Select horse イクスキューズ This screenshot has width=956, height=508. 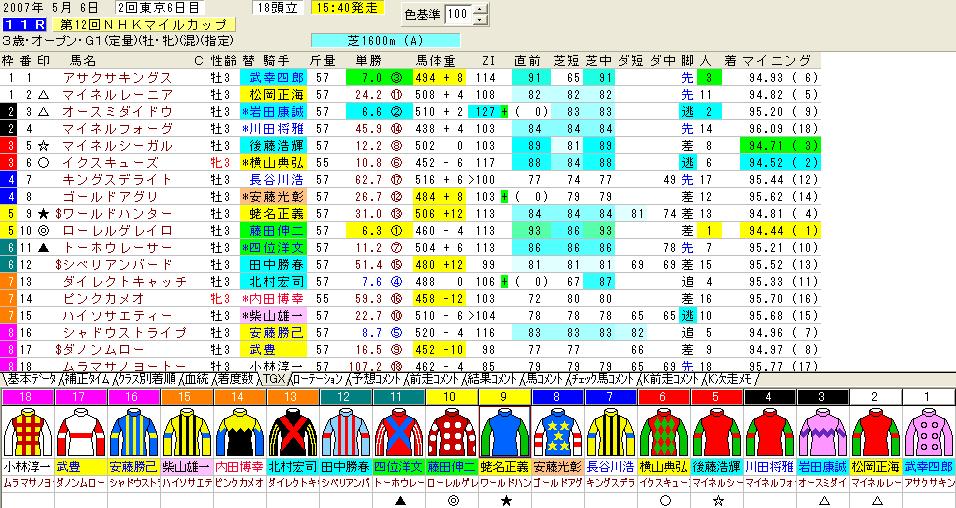click(110, 163)
